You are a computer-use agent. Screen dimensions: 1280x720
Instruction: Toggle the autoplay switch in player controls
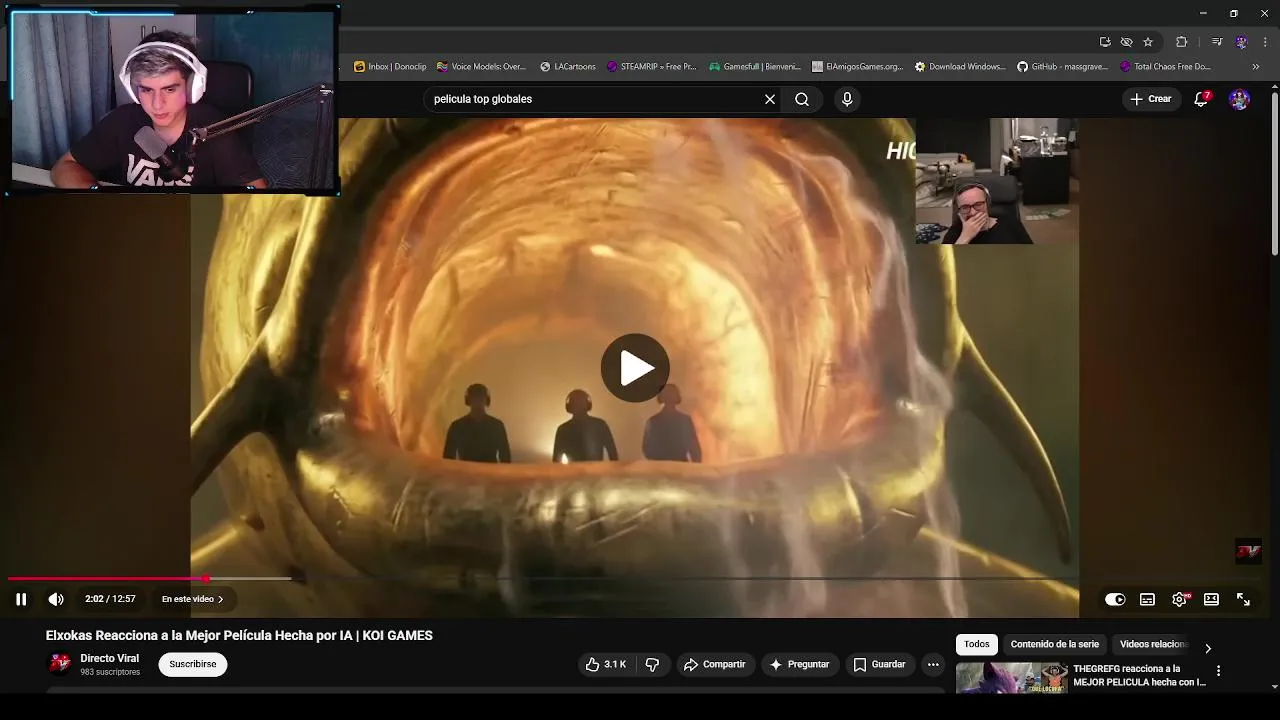point(1115,599)
